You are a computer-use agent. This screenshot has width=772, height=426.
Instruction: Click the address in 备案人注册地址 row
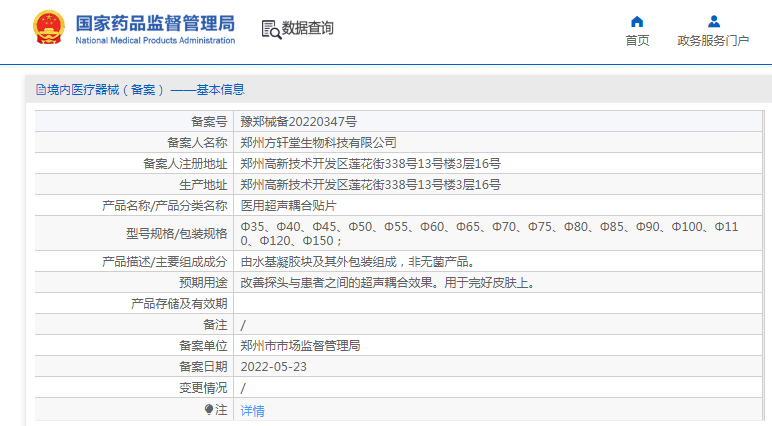370,164
